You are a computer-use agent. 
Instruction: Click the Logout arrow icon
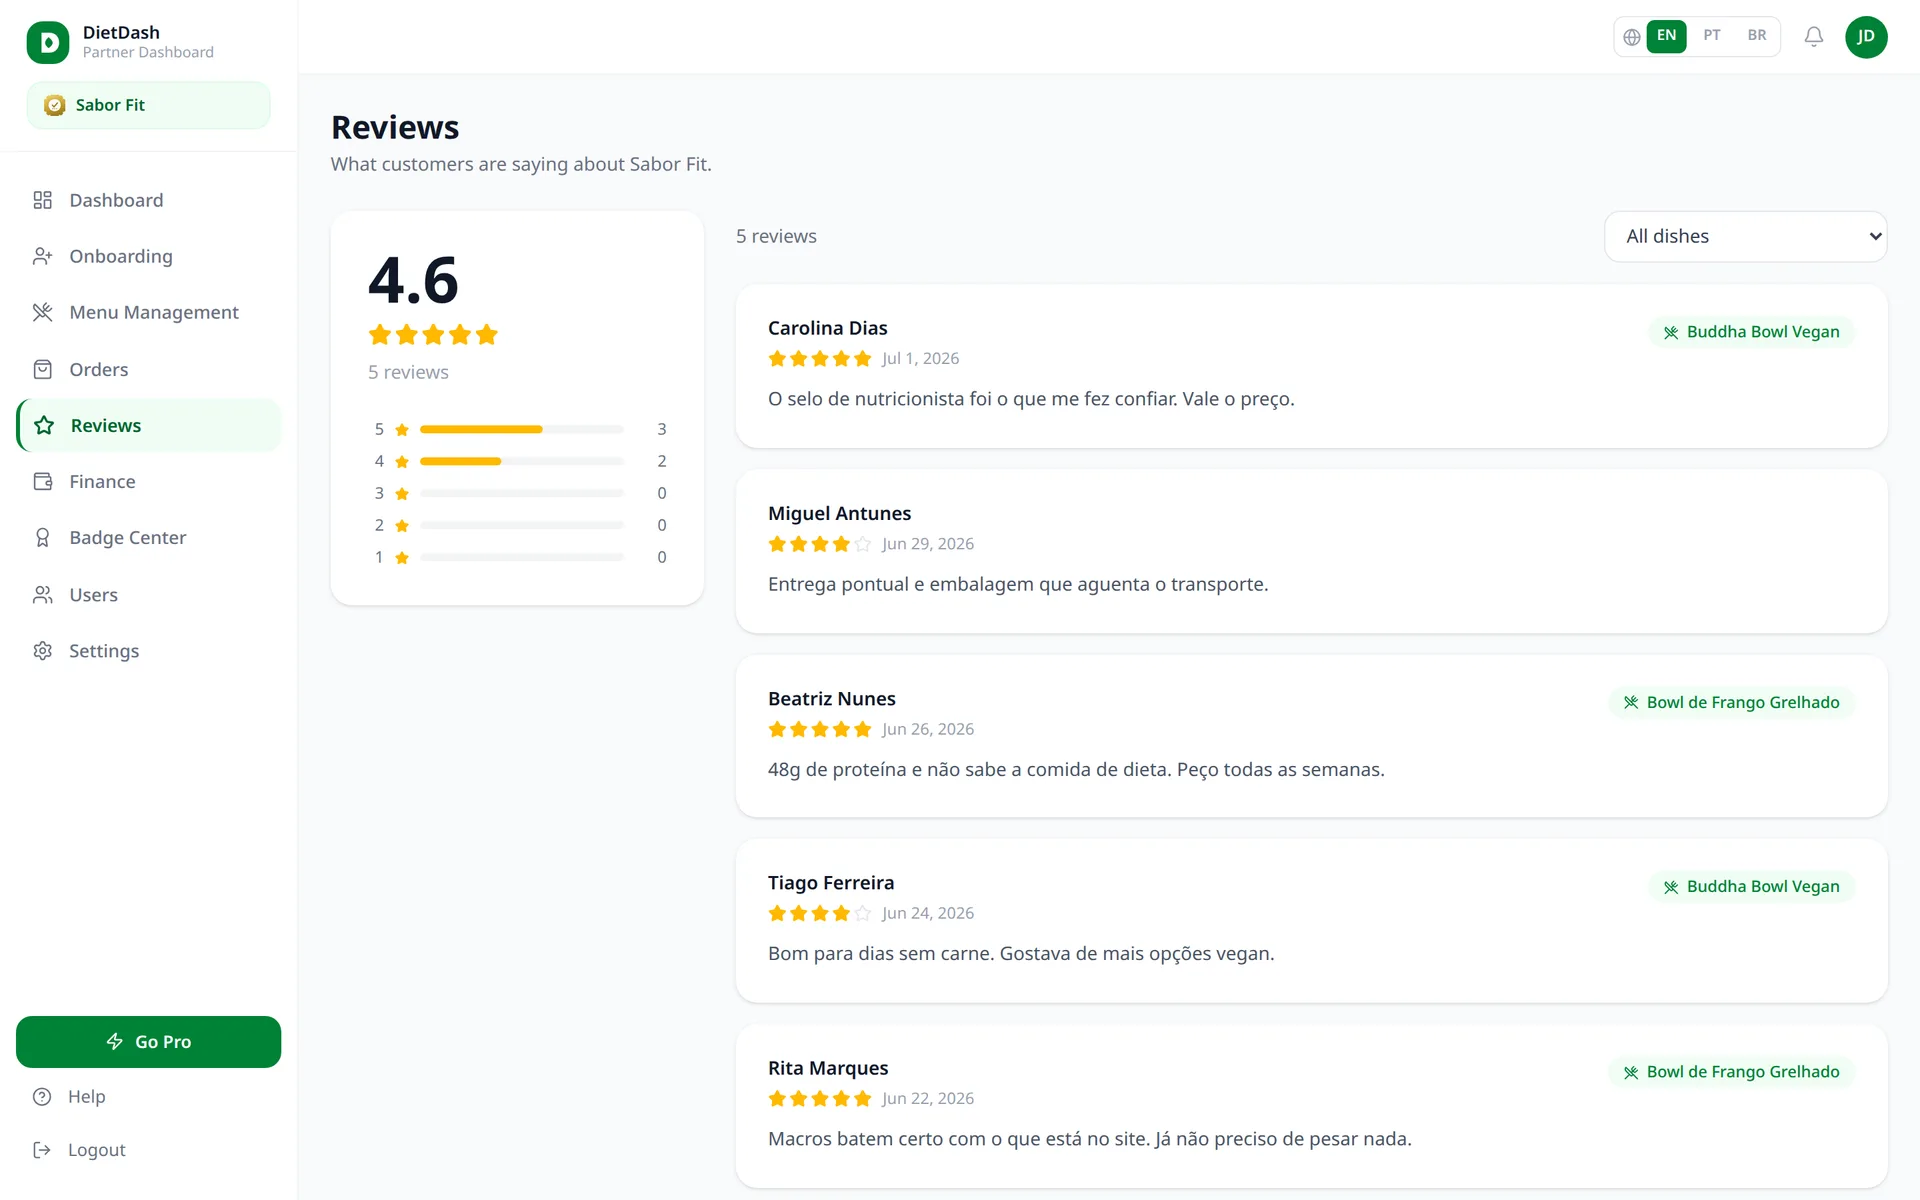(x=42, y=1150)
